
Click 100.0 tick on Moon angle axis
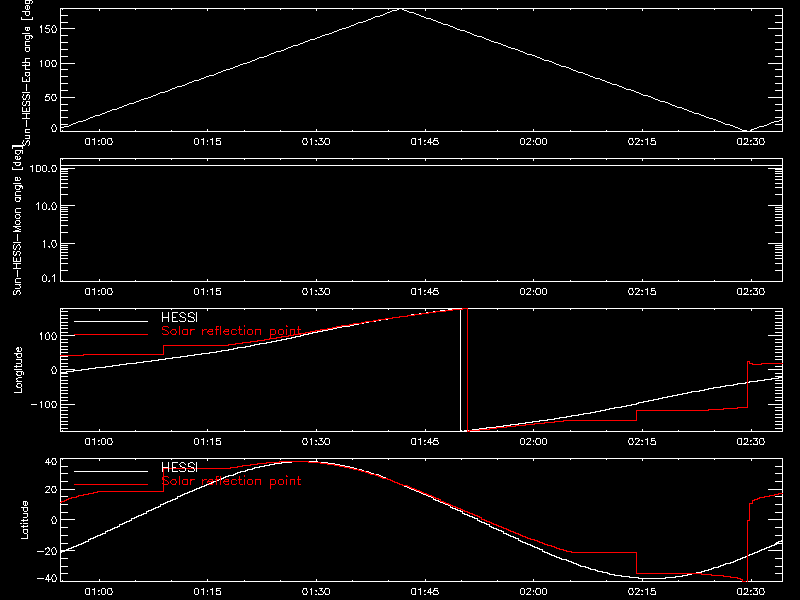pyautogui.click(x=43, y=168)
